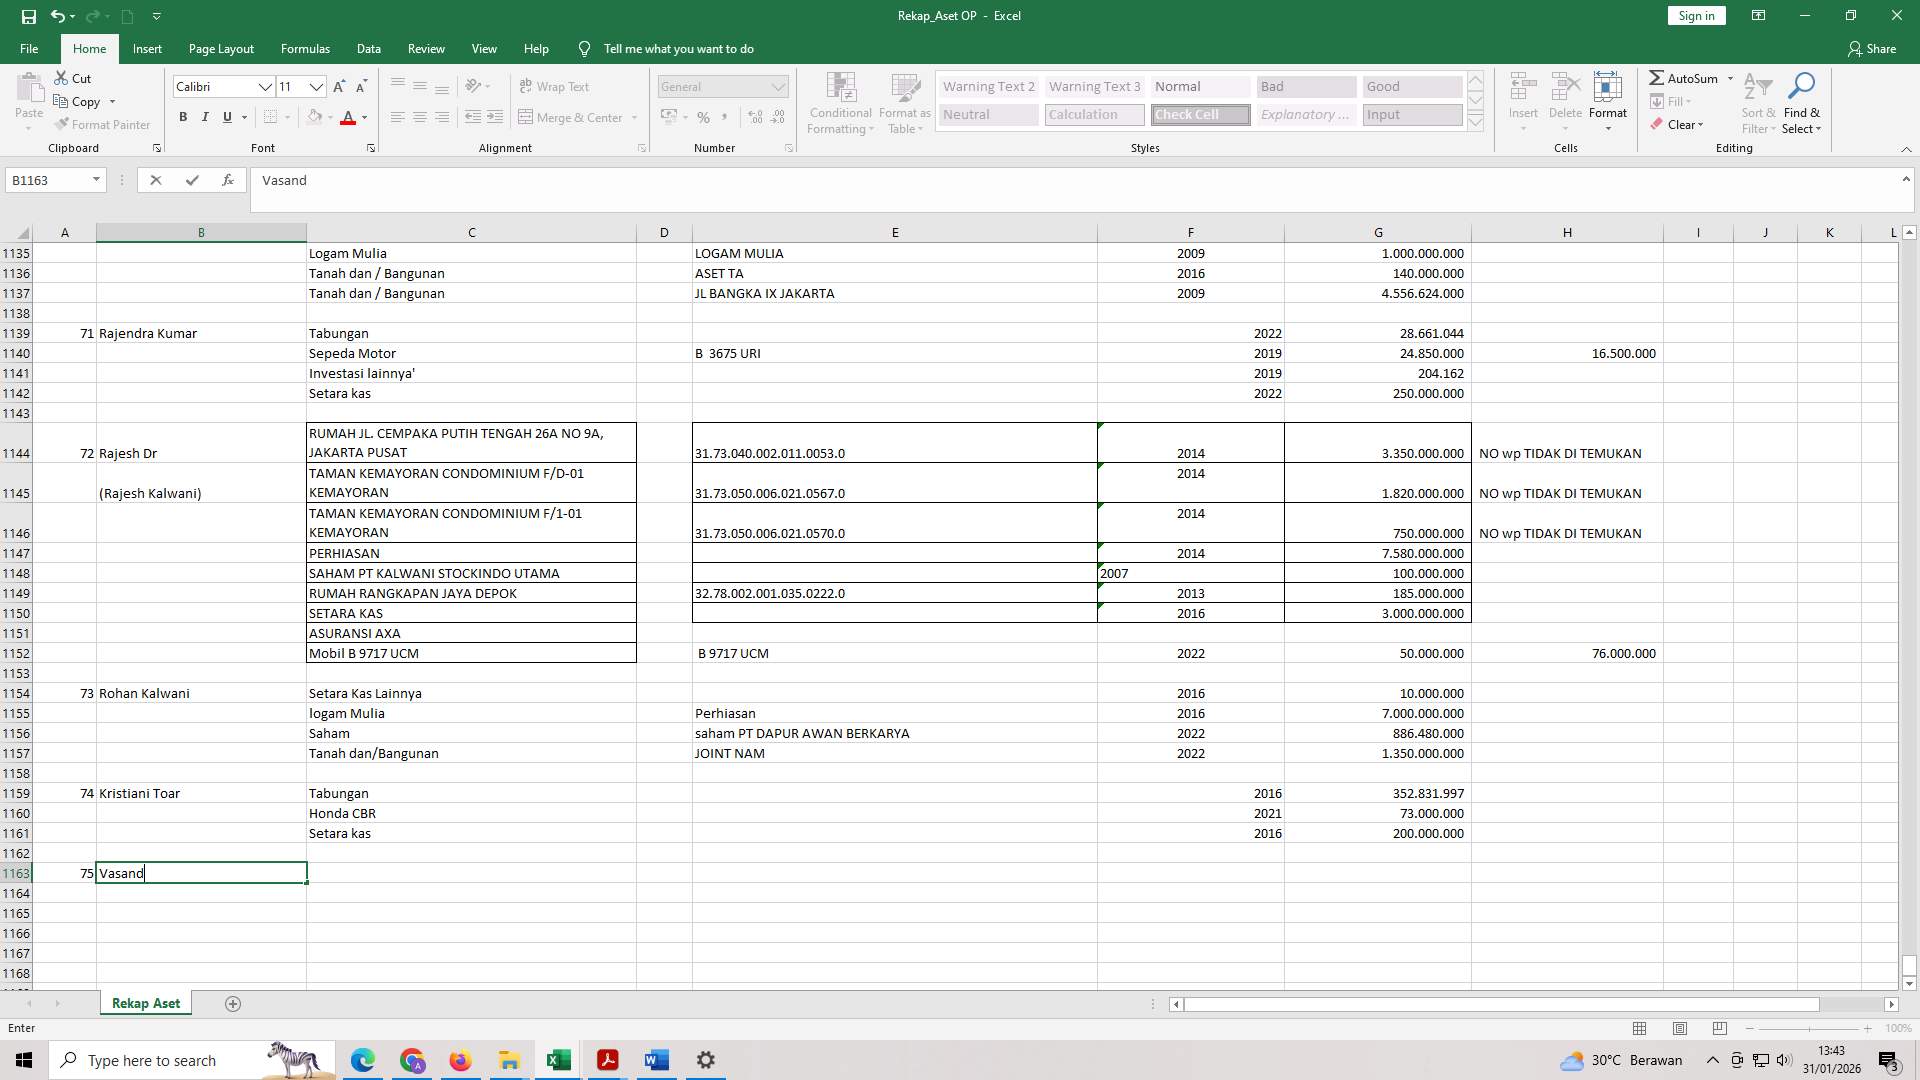1920x1080 pixels.
Task: Click the Sign in button
Action: 1695,15
